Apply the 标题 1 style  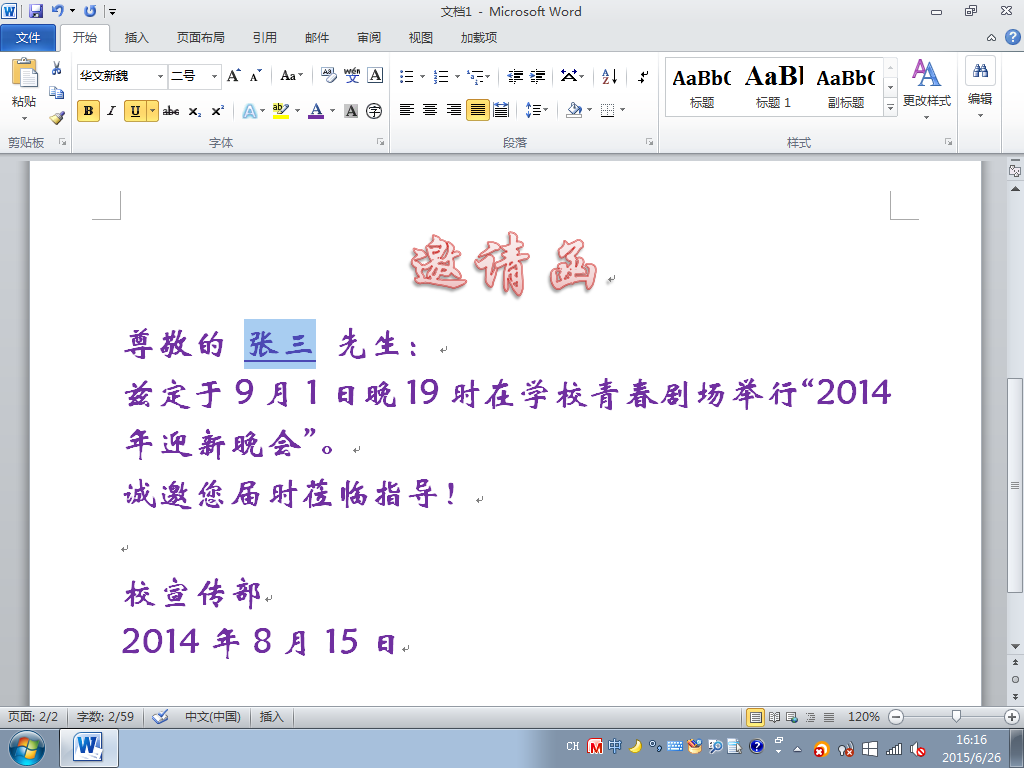point(773,87)
